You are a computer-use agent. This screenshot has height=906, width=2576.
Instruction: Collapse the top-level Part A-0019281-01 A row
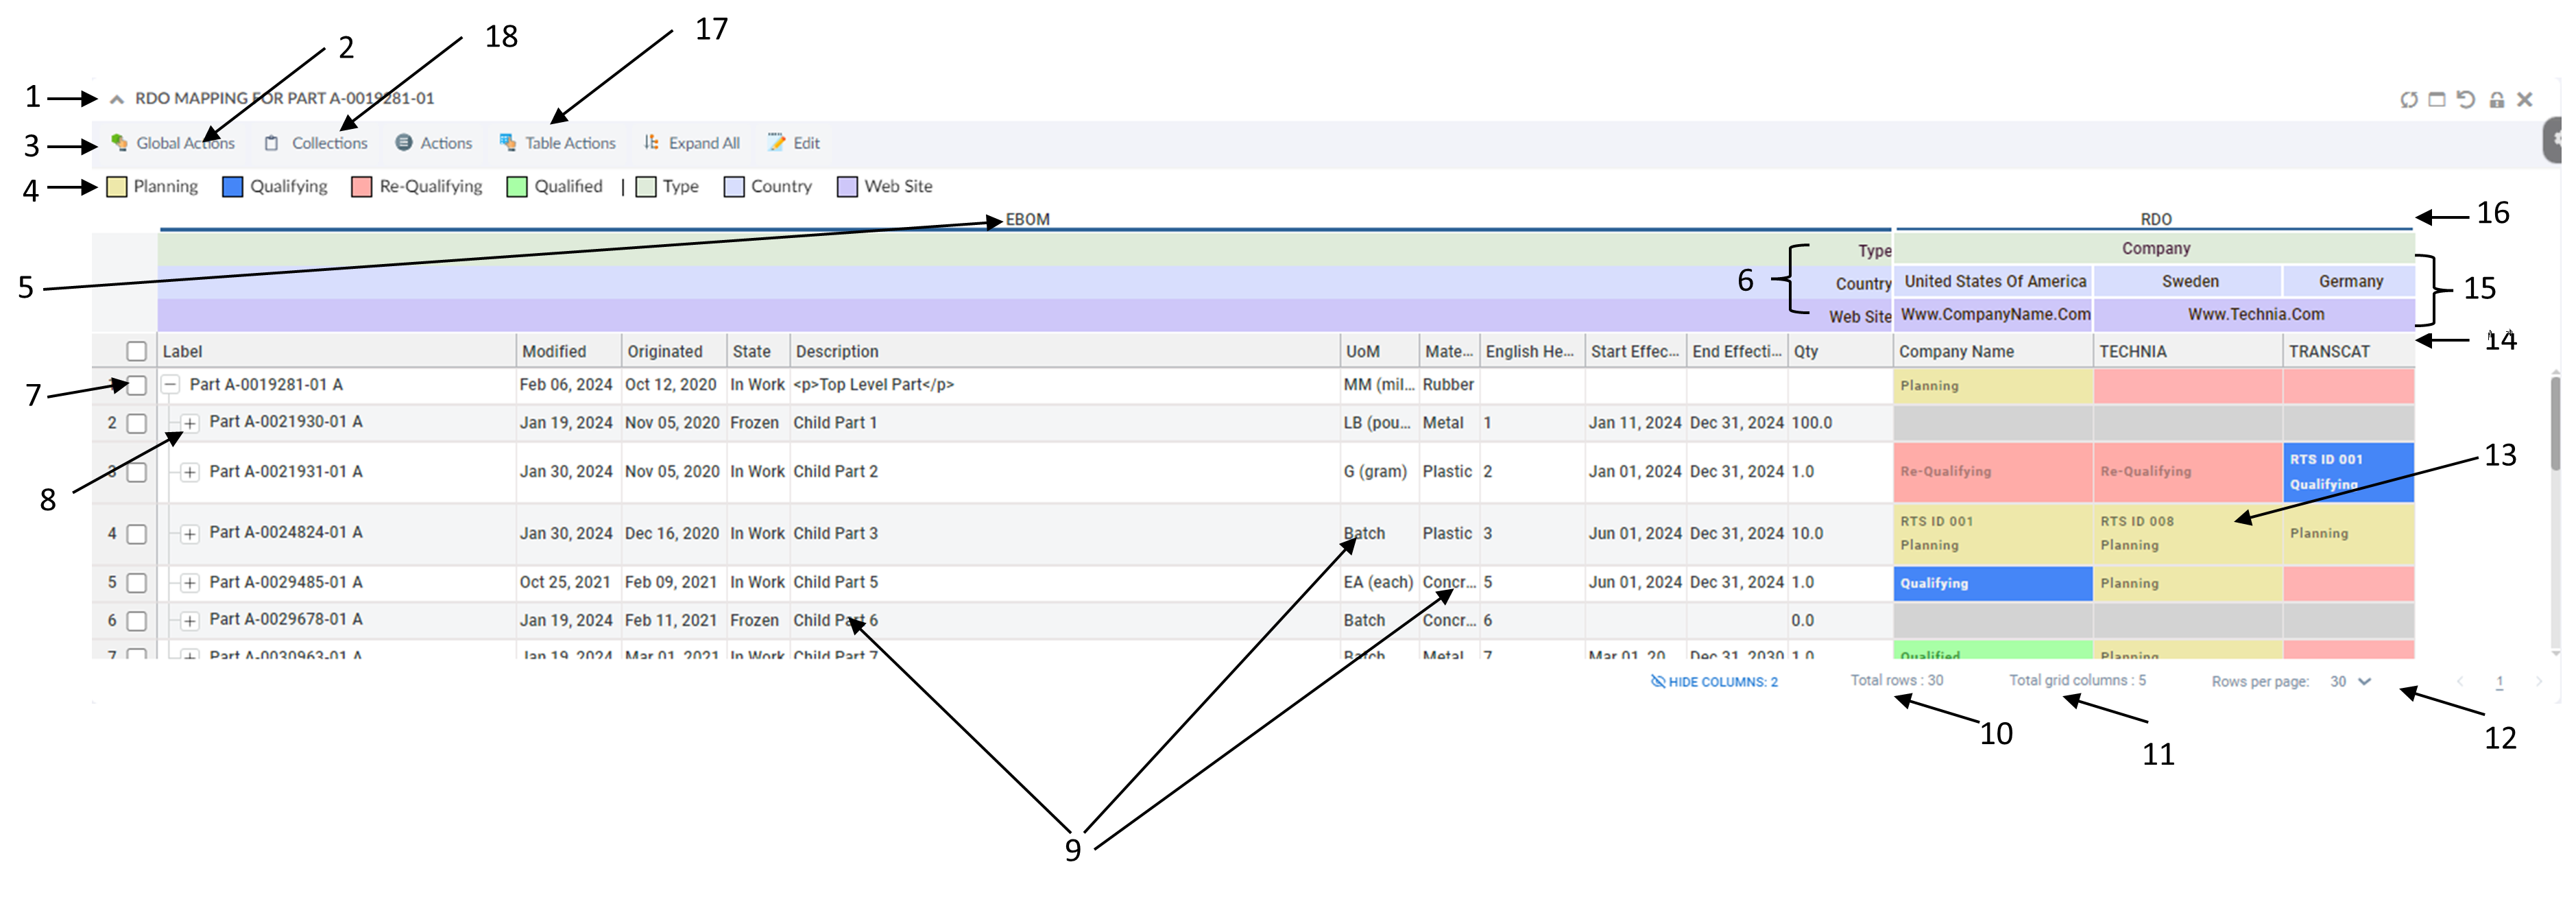point(171,384)
